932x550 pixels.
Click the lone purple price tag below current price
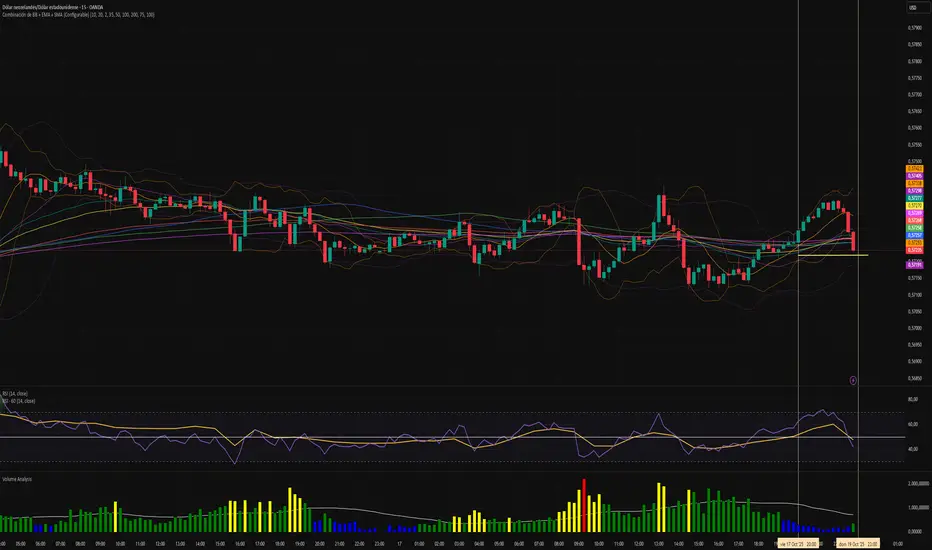(x=914, y=265)
